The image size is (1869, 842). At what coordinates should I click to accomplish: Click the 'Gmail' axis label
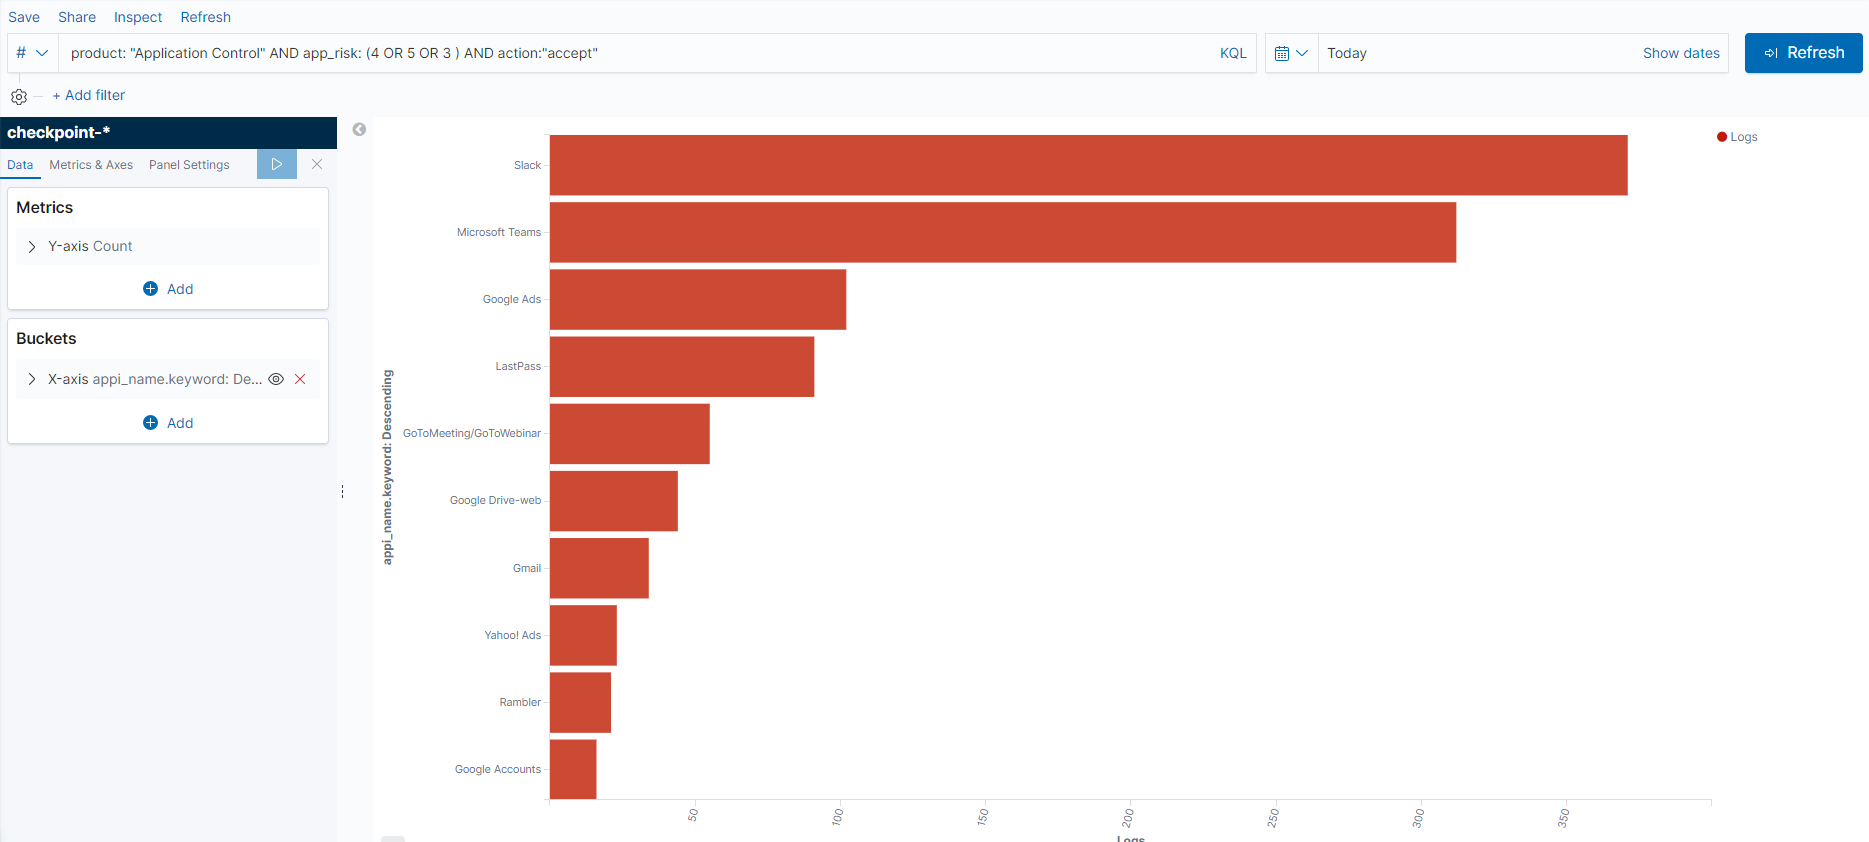[527, 568]
